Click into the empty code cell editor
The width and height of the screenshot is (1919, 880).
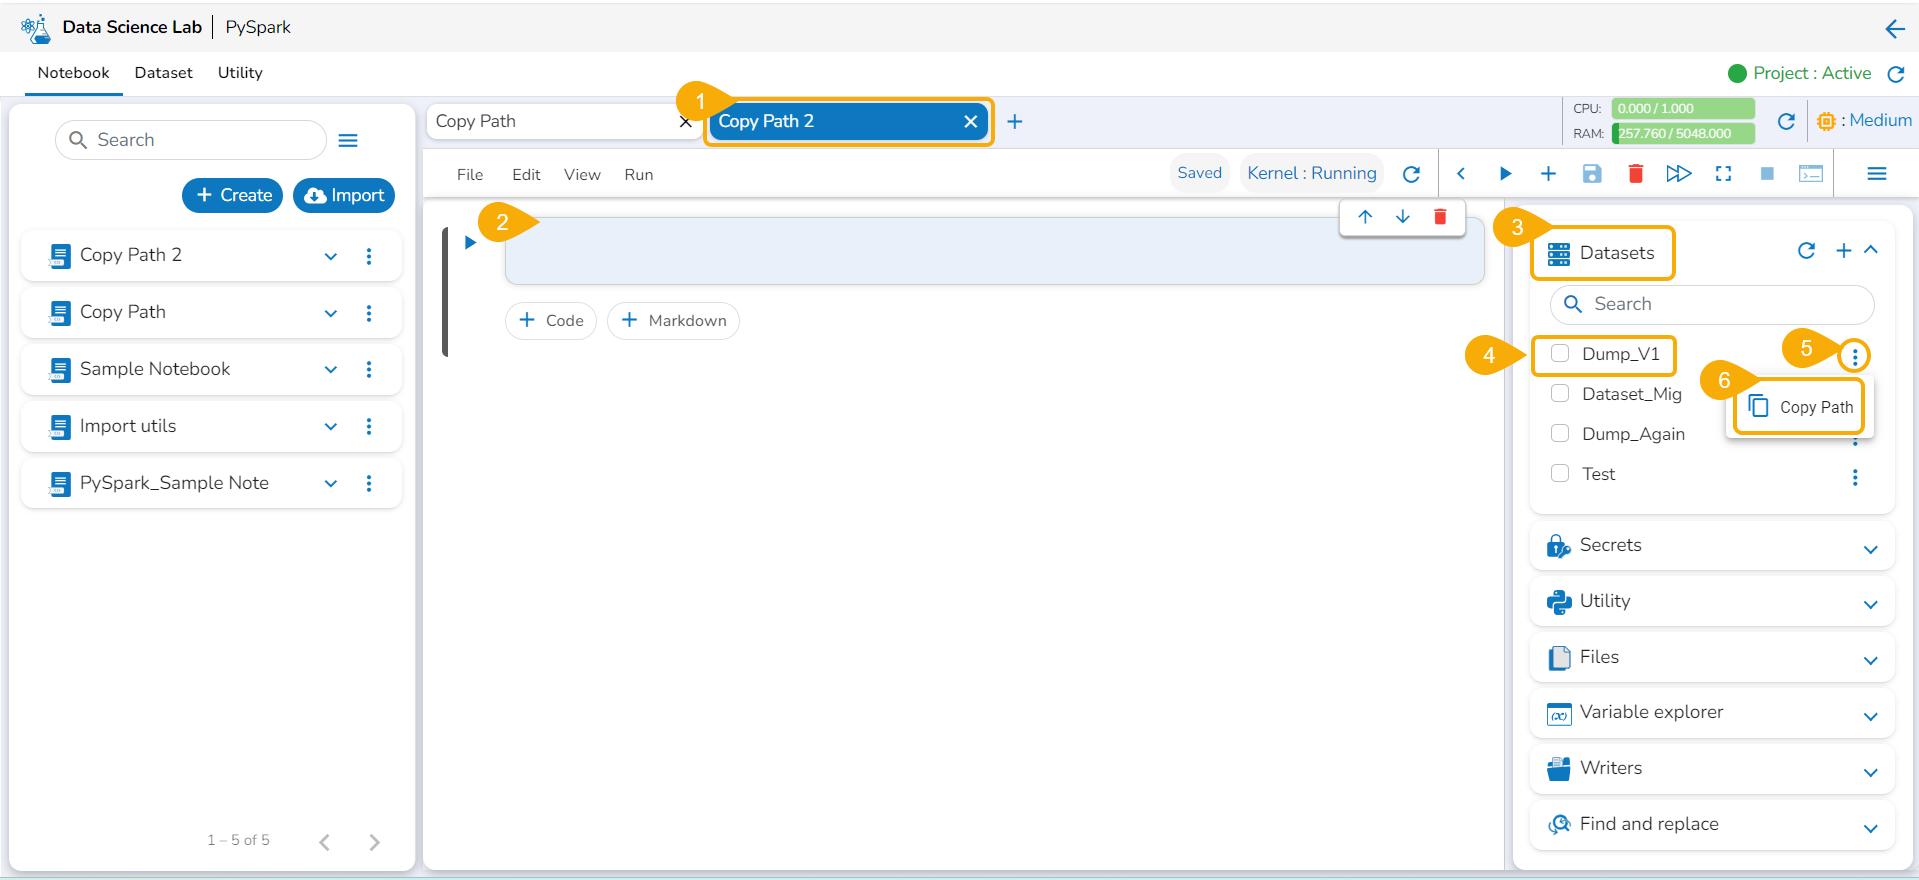(994, 251)
